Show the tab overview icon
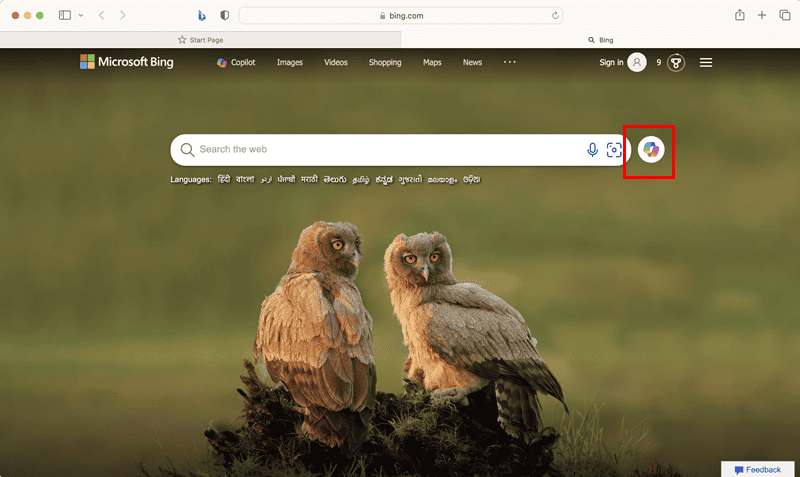The image size is (800, 477). click(x=785, y=15)
